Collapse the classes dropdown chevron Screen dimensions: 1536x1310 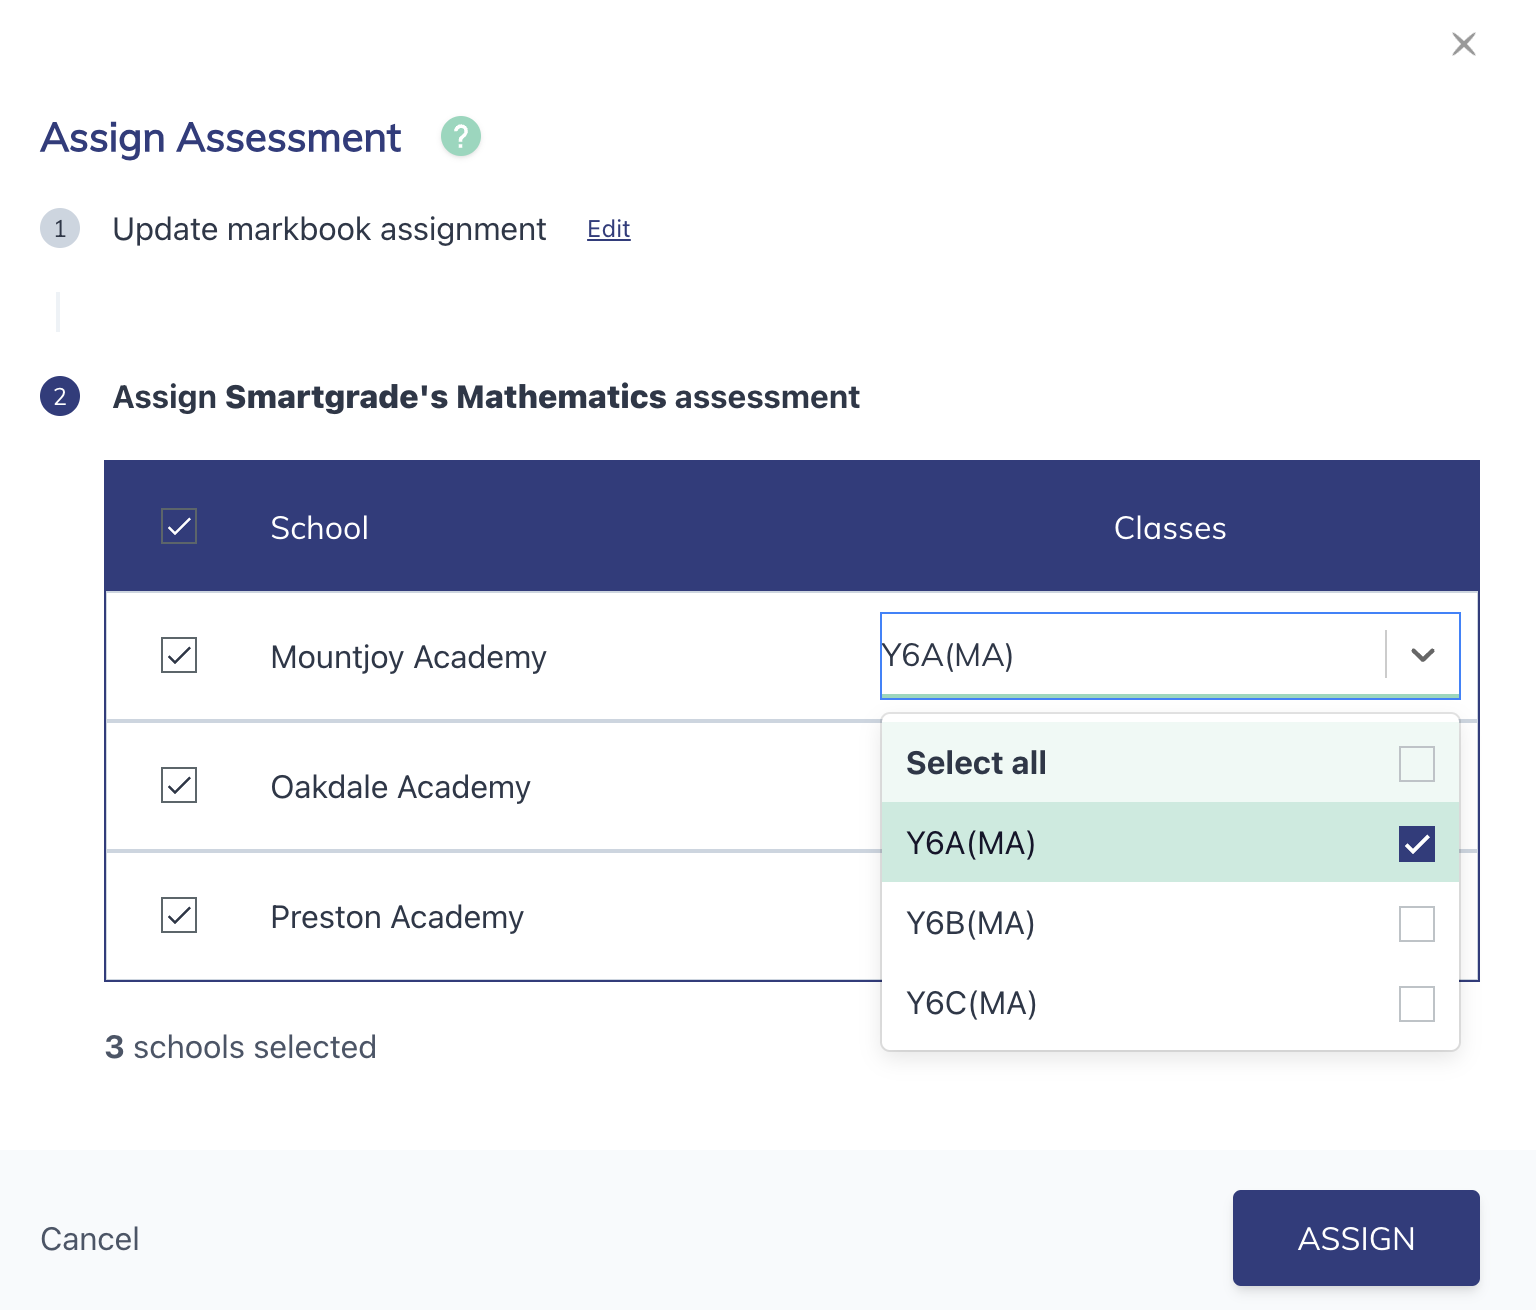pyautogui.click(x=1423, y=655)
